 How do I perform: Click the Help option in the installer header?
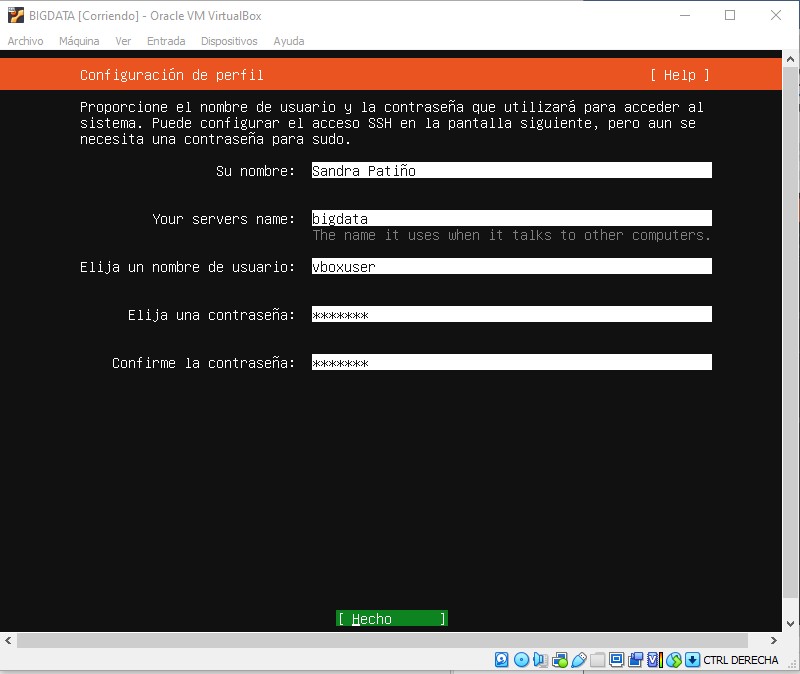680,74
